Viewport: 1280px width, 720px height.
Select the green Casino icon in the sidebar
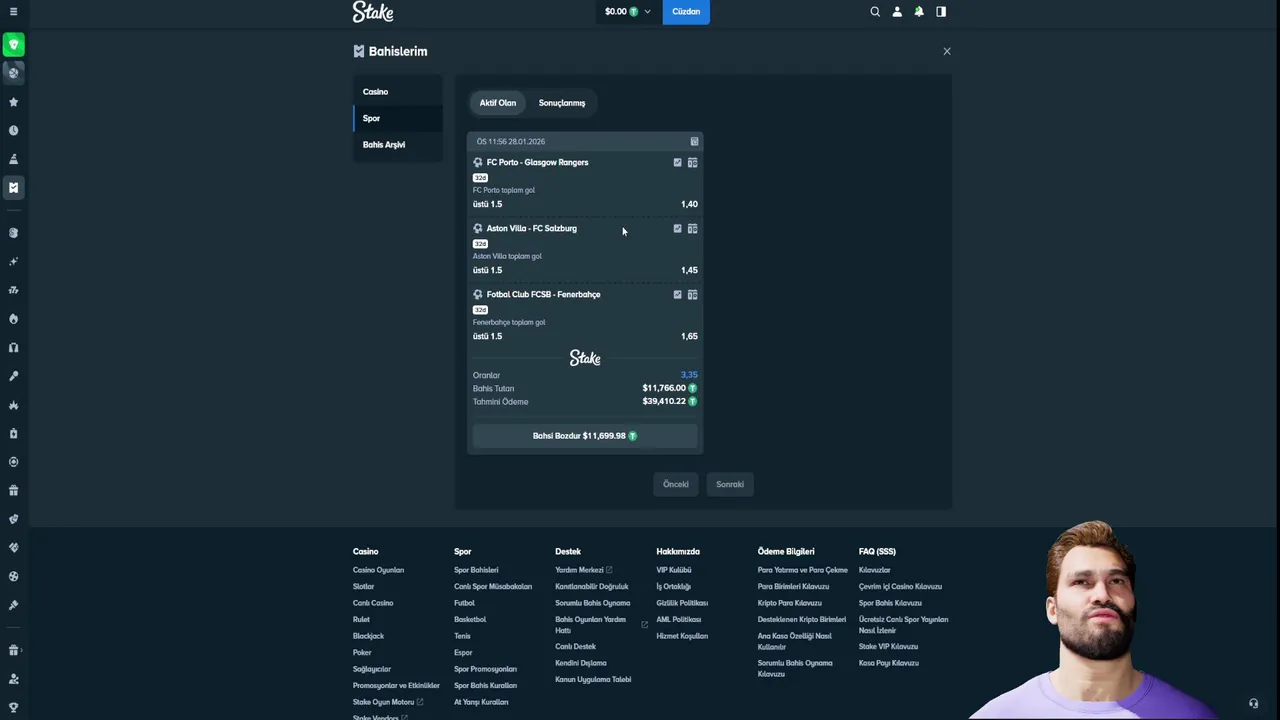[x=13, y=44]
